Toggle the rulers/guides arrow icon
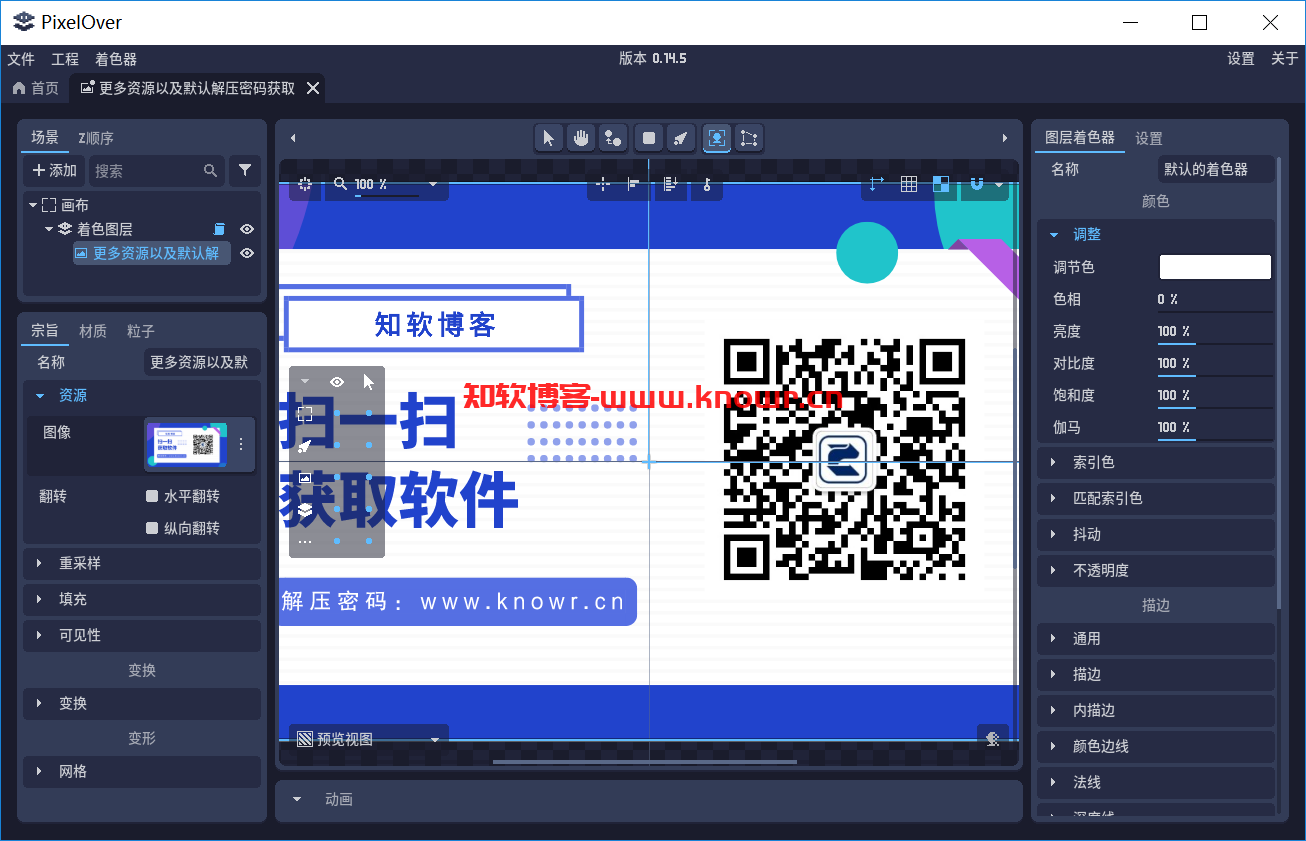This screenshot has height=841, width=1306. point(877,184)
